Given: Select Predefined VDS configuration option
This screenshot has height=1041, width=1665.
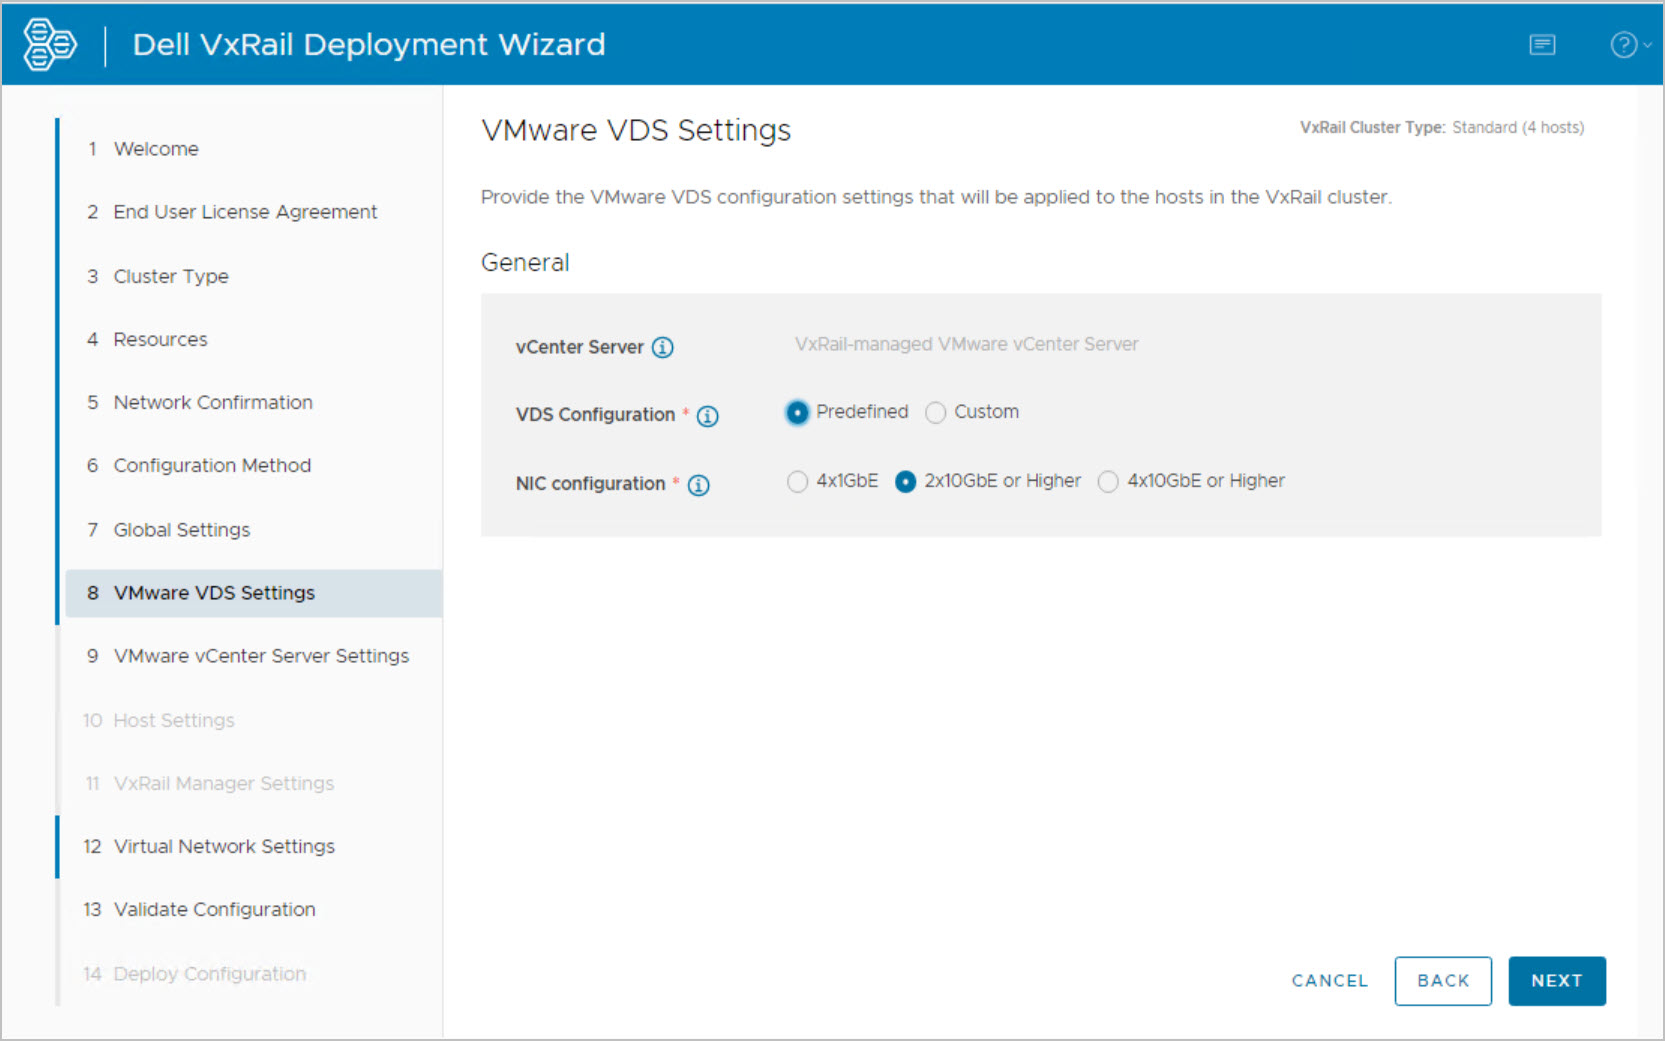Looking at the screenshot, I should coord(797,413).
